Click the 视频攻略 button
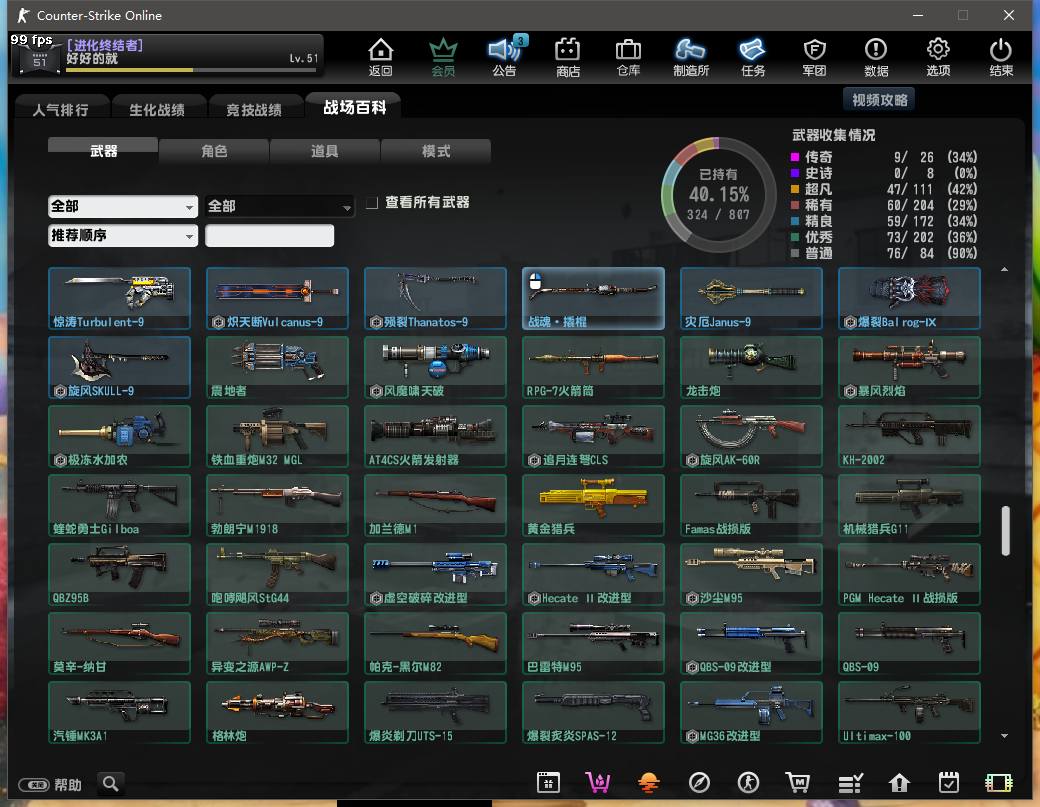 (880, 100)
